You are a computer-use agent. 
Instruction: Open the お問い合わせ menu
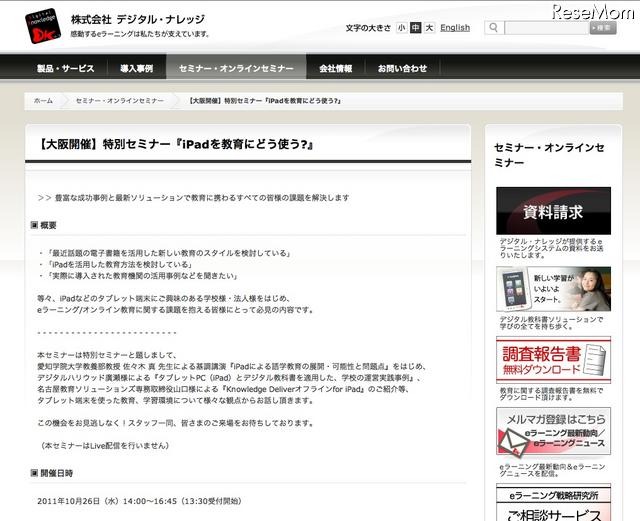(x=402, y=68)
